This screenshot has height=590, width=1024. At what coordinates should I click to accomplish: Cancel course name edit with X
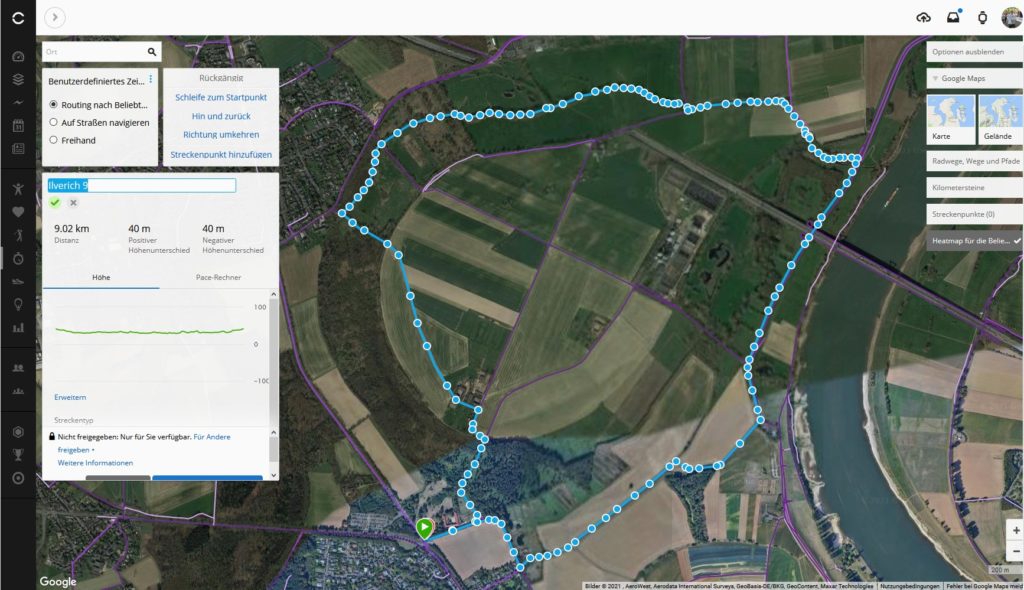[73, 203]
